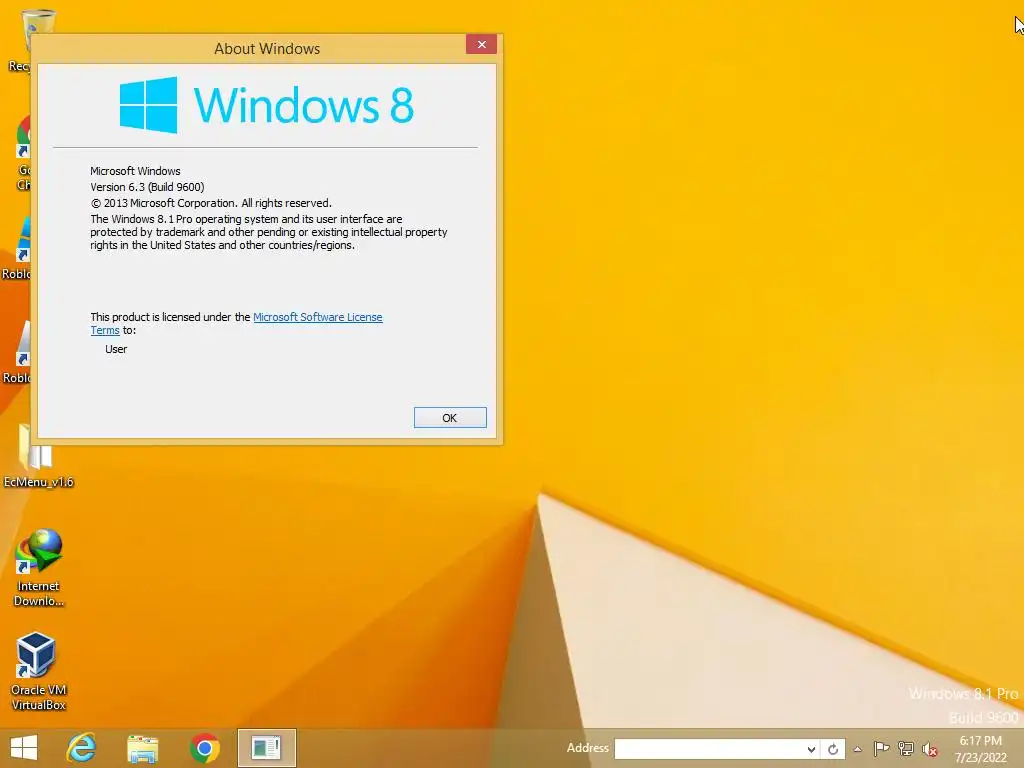The image size is (1024, 768).
Task: Click OK in About Windows dialog
Action: pyautogui.click(x=450, y=418)
